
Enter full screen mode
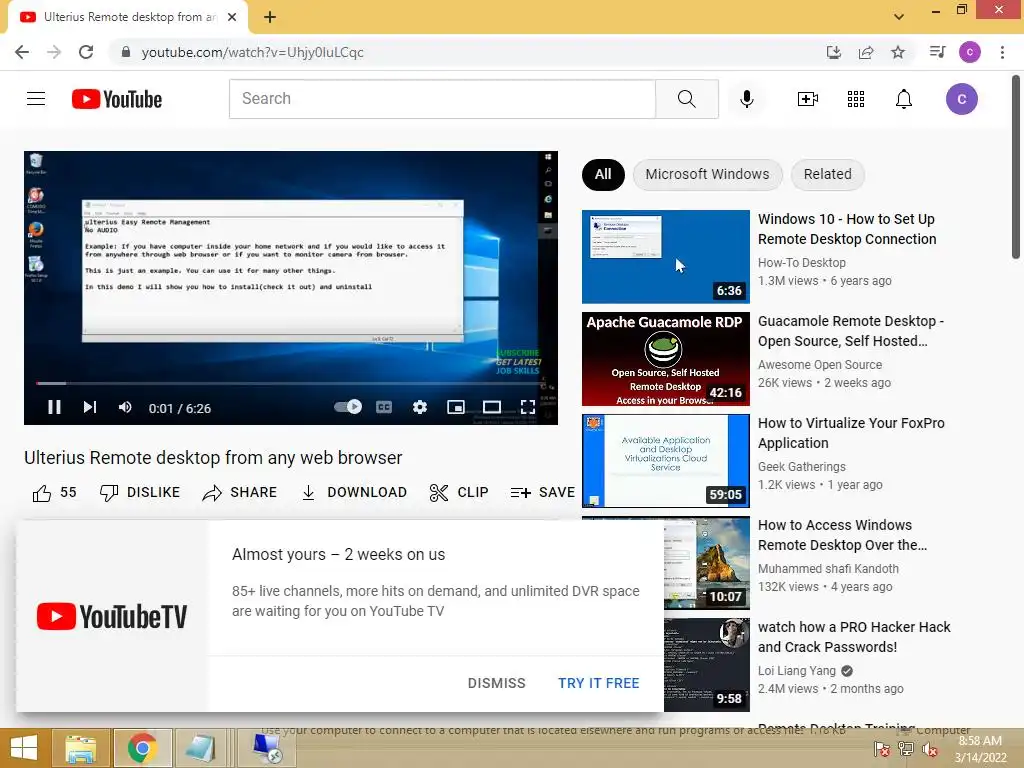(528, 407)
